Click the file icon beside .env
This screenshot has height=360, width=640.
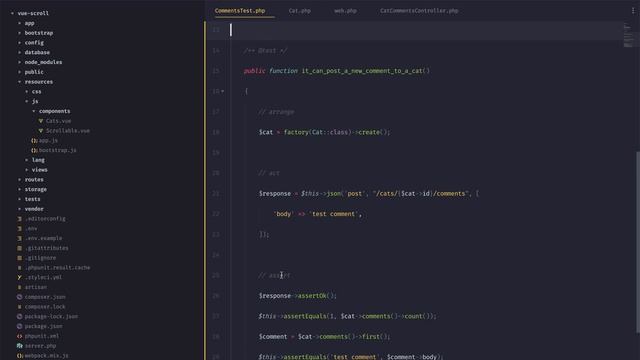point(20,229)
